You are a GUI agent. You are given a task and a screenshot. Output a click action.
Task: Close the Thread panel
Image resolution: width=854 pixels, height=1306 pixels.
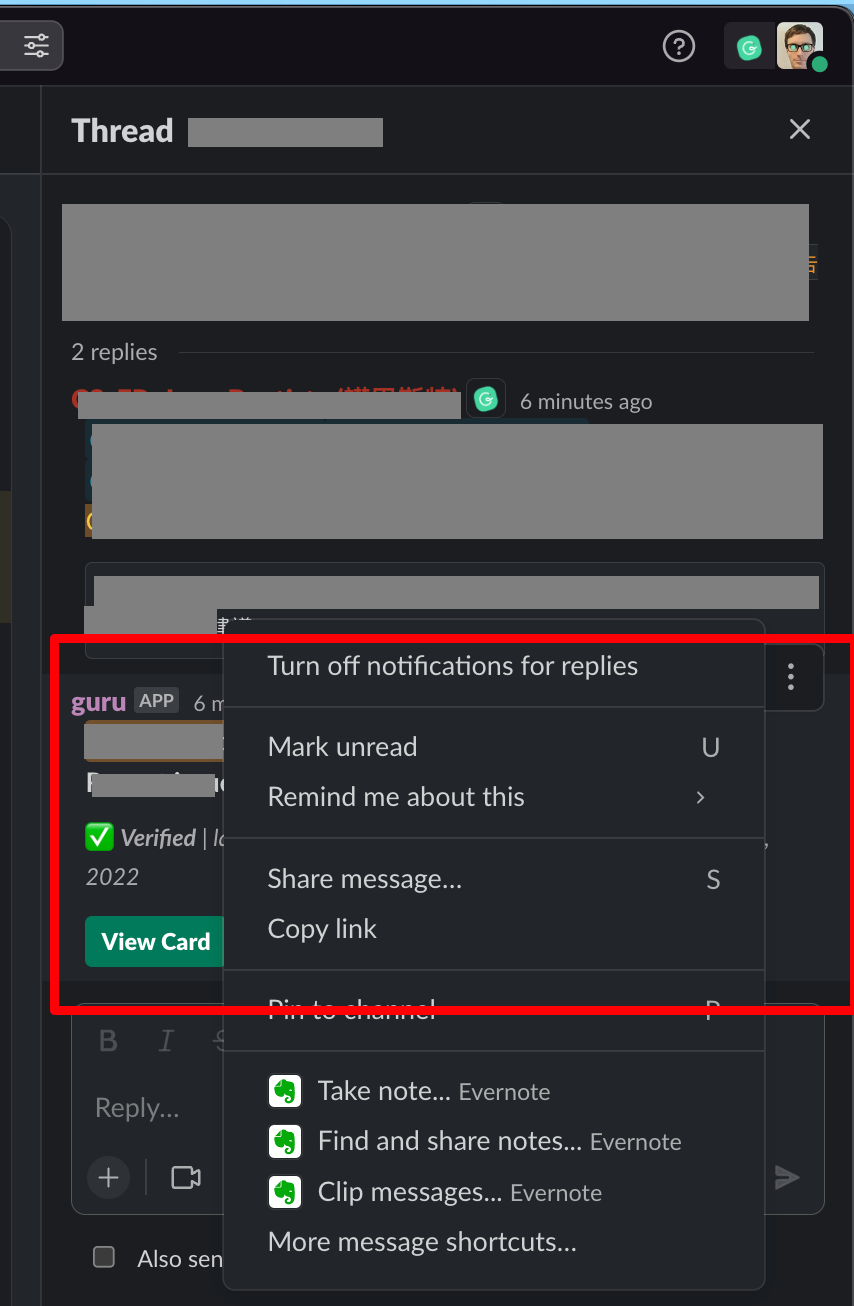[799, 129]
